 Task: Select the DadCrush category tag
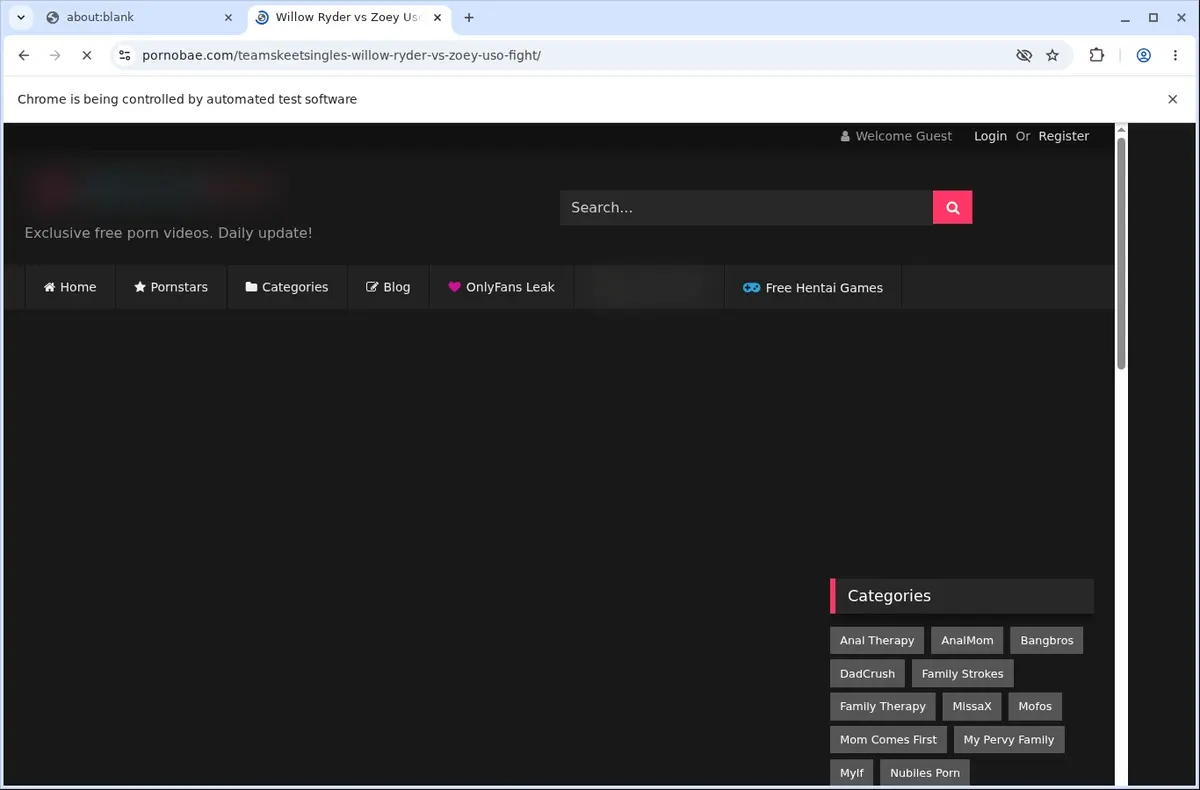(867, 673)
